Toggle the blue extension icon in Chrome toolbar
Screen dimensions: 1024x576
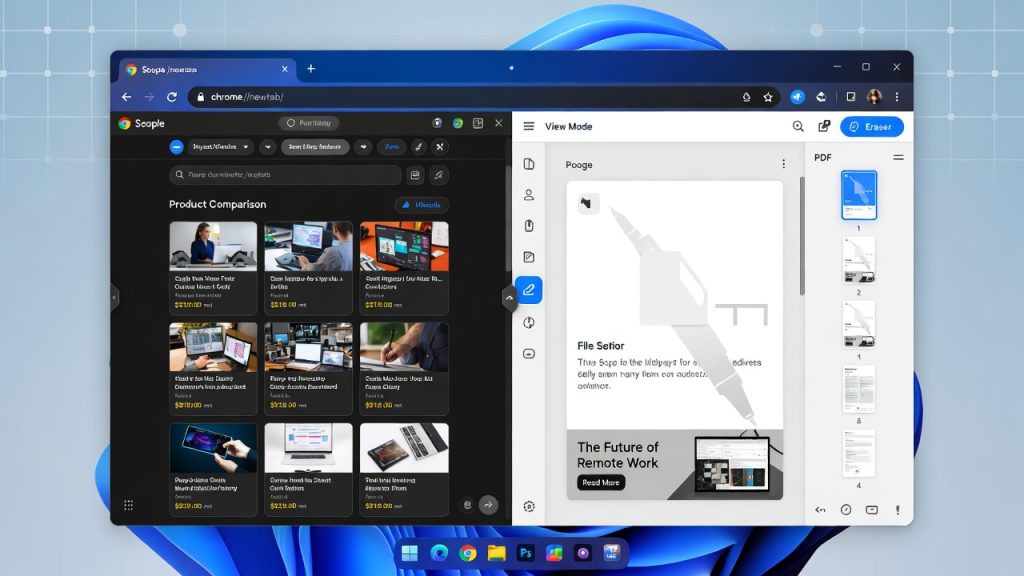(797, 97)
